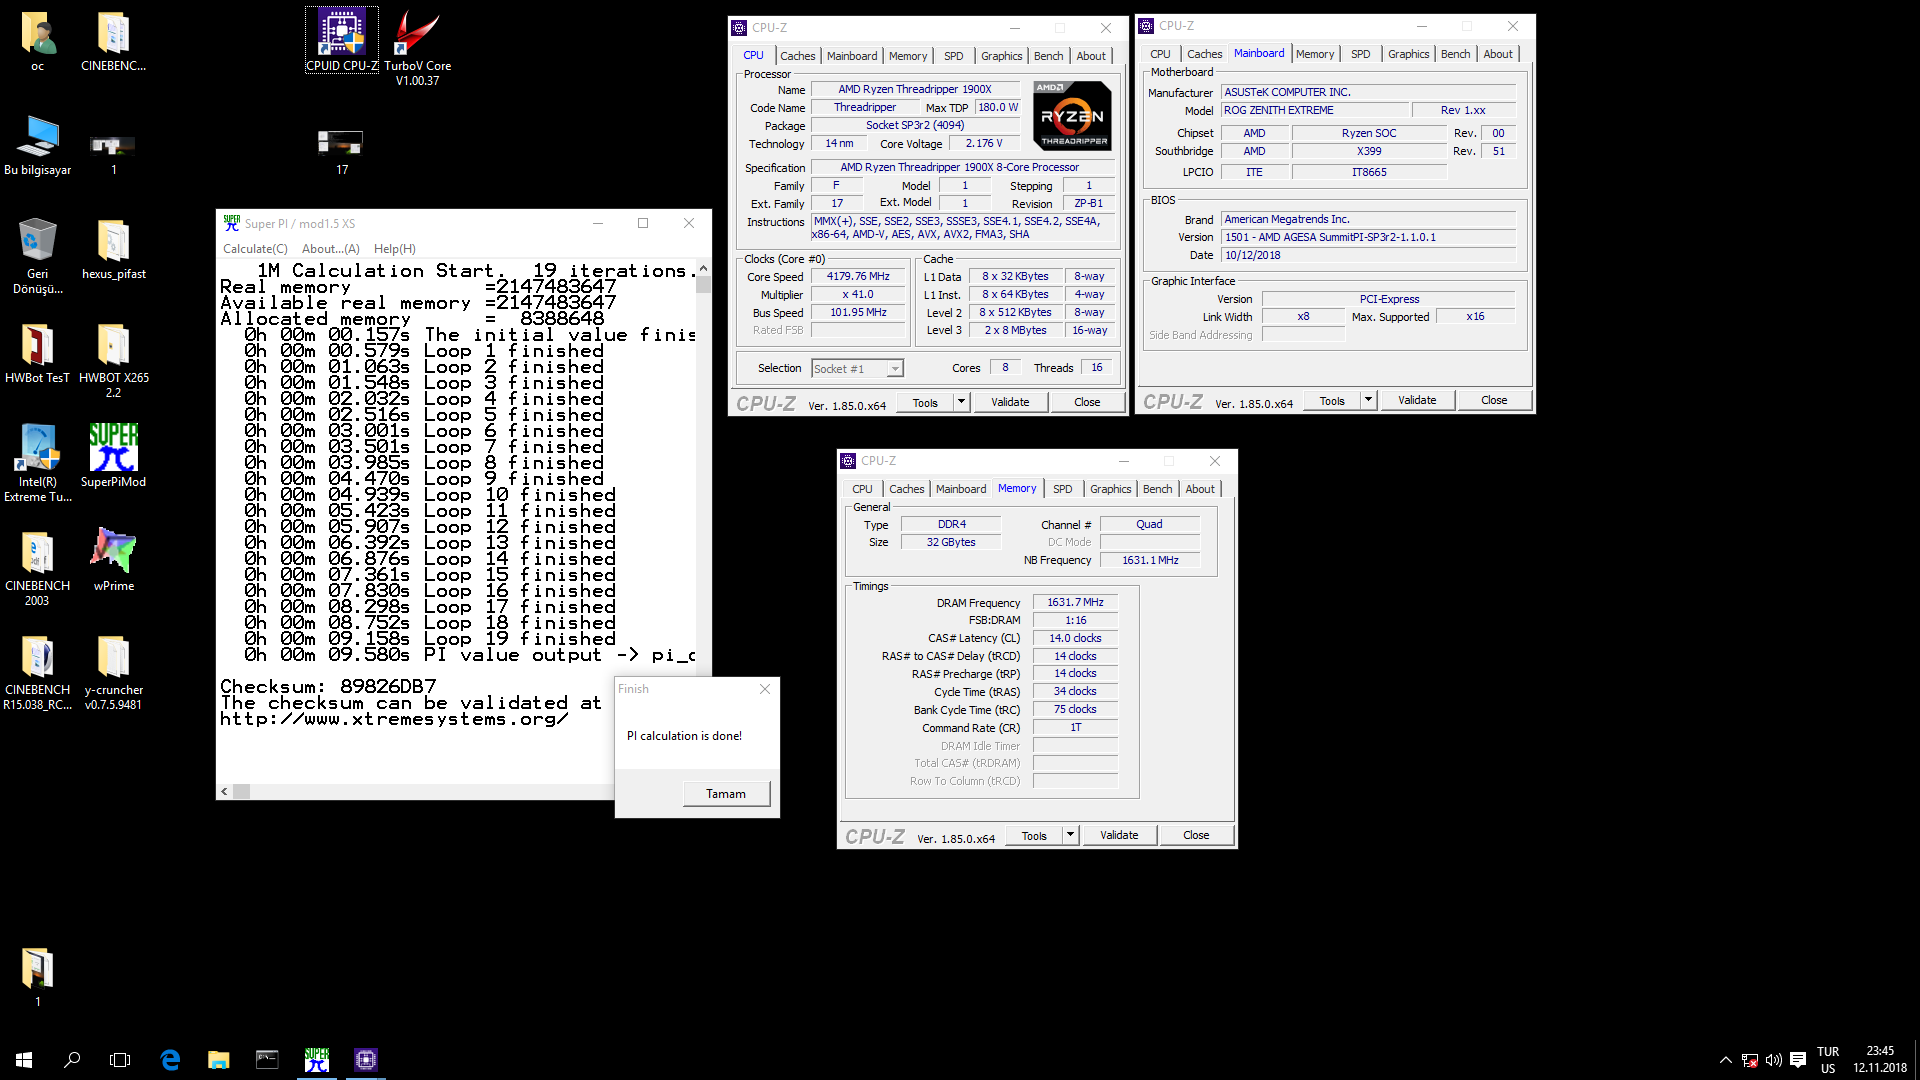This screenshot has width=1920, height=1080.
Task: Click Tools button in Memory window
Action: pyautogui.click(x=1034, y=836)
